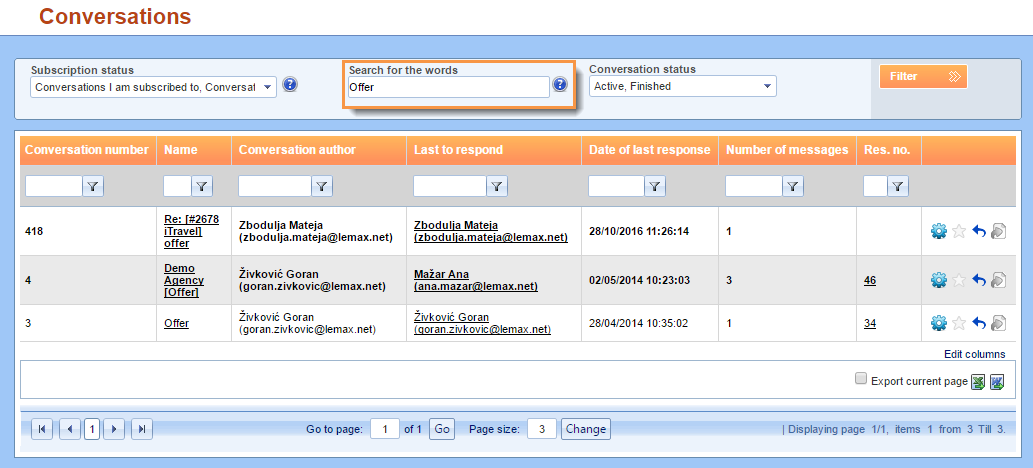Open Res. no. column filter menu

point(898,187)
